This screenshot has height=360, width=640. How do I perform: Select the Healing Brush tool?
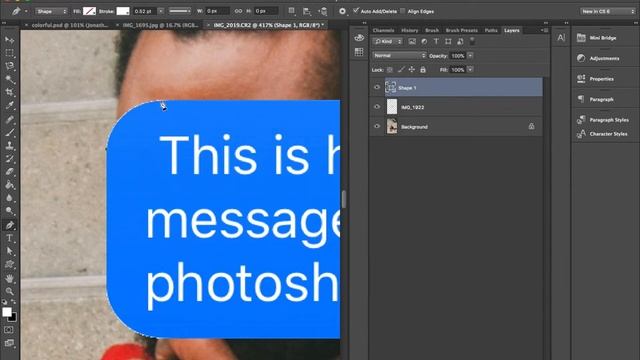(9, 119)
